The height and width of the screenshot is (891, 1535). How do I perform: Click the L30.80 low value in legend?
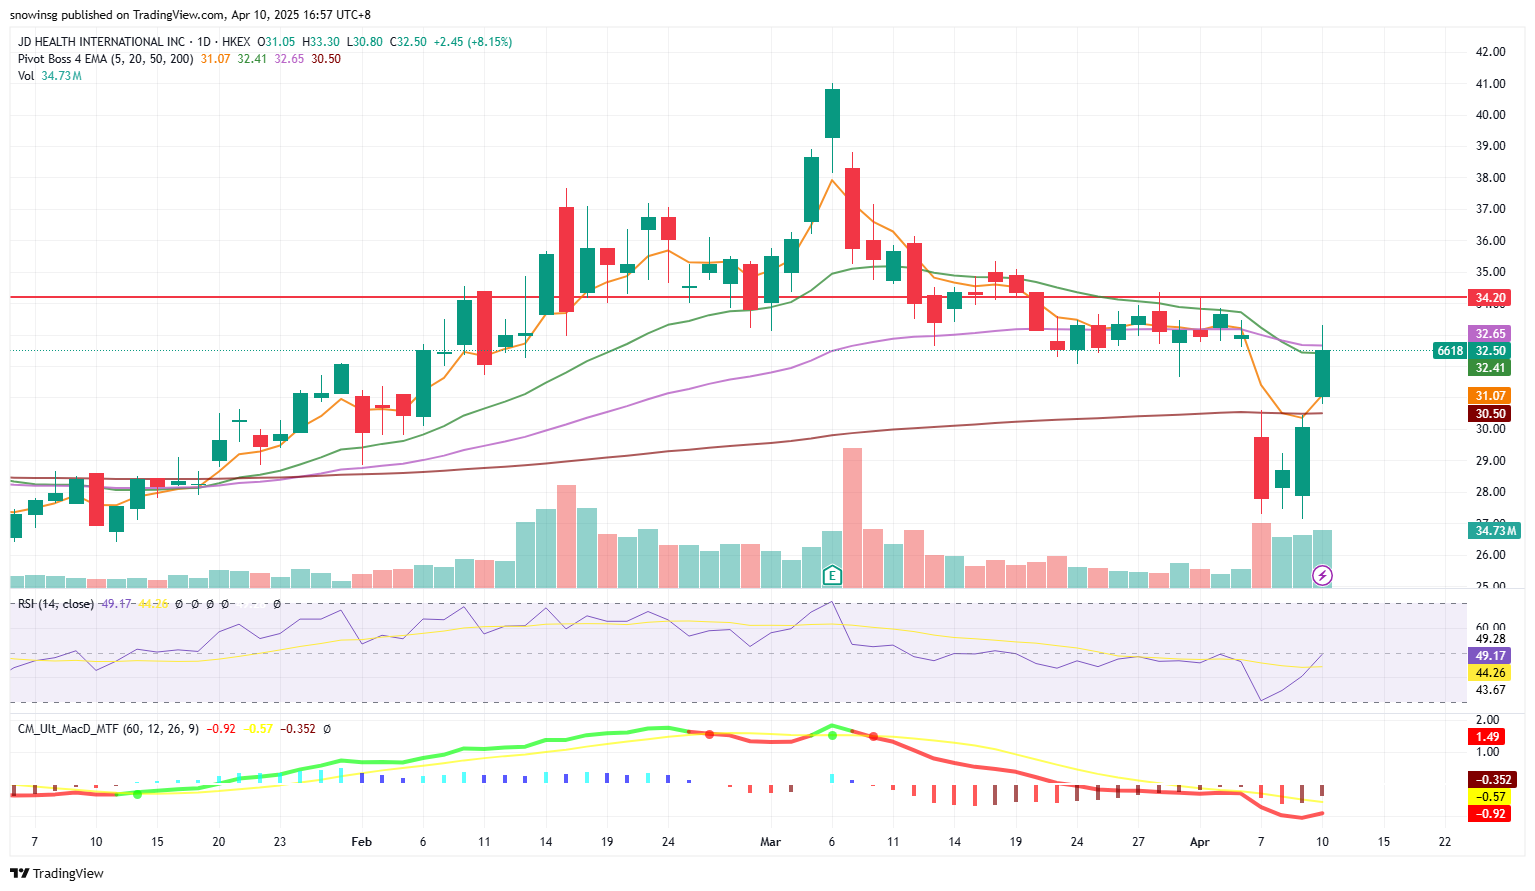365,42
